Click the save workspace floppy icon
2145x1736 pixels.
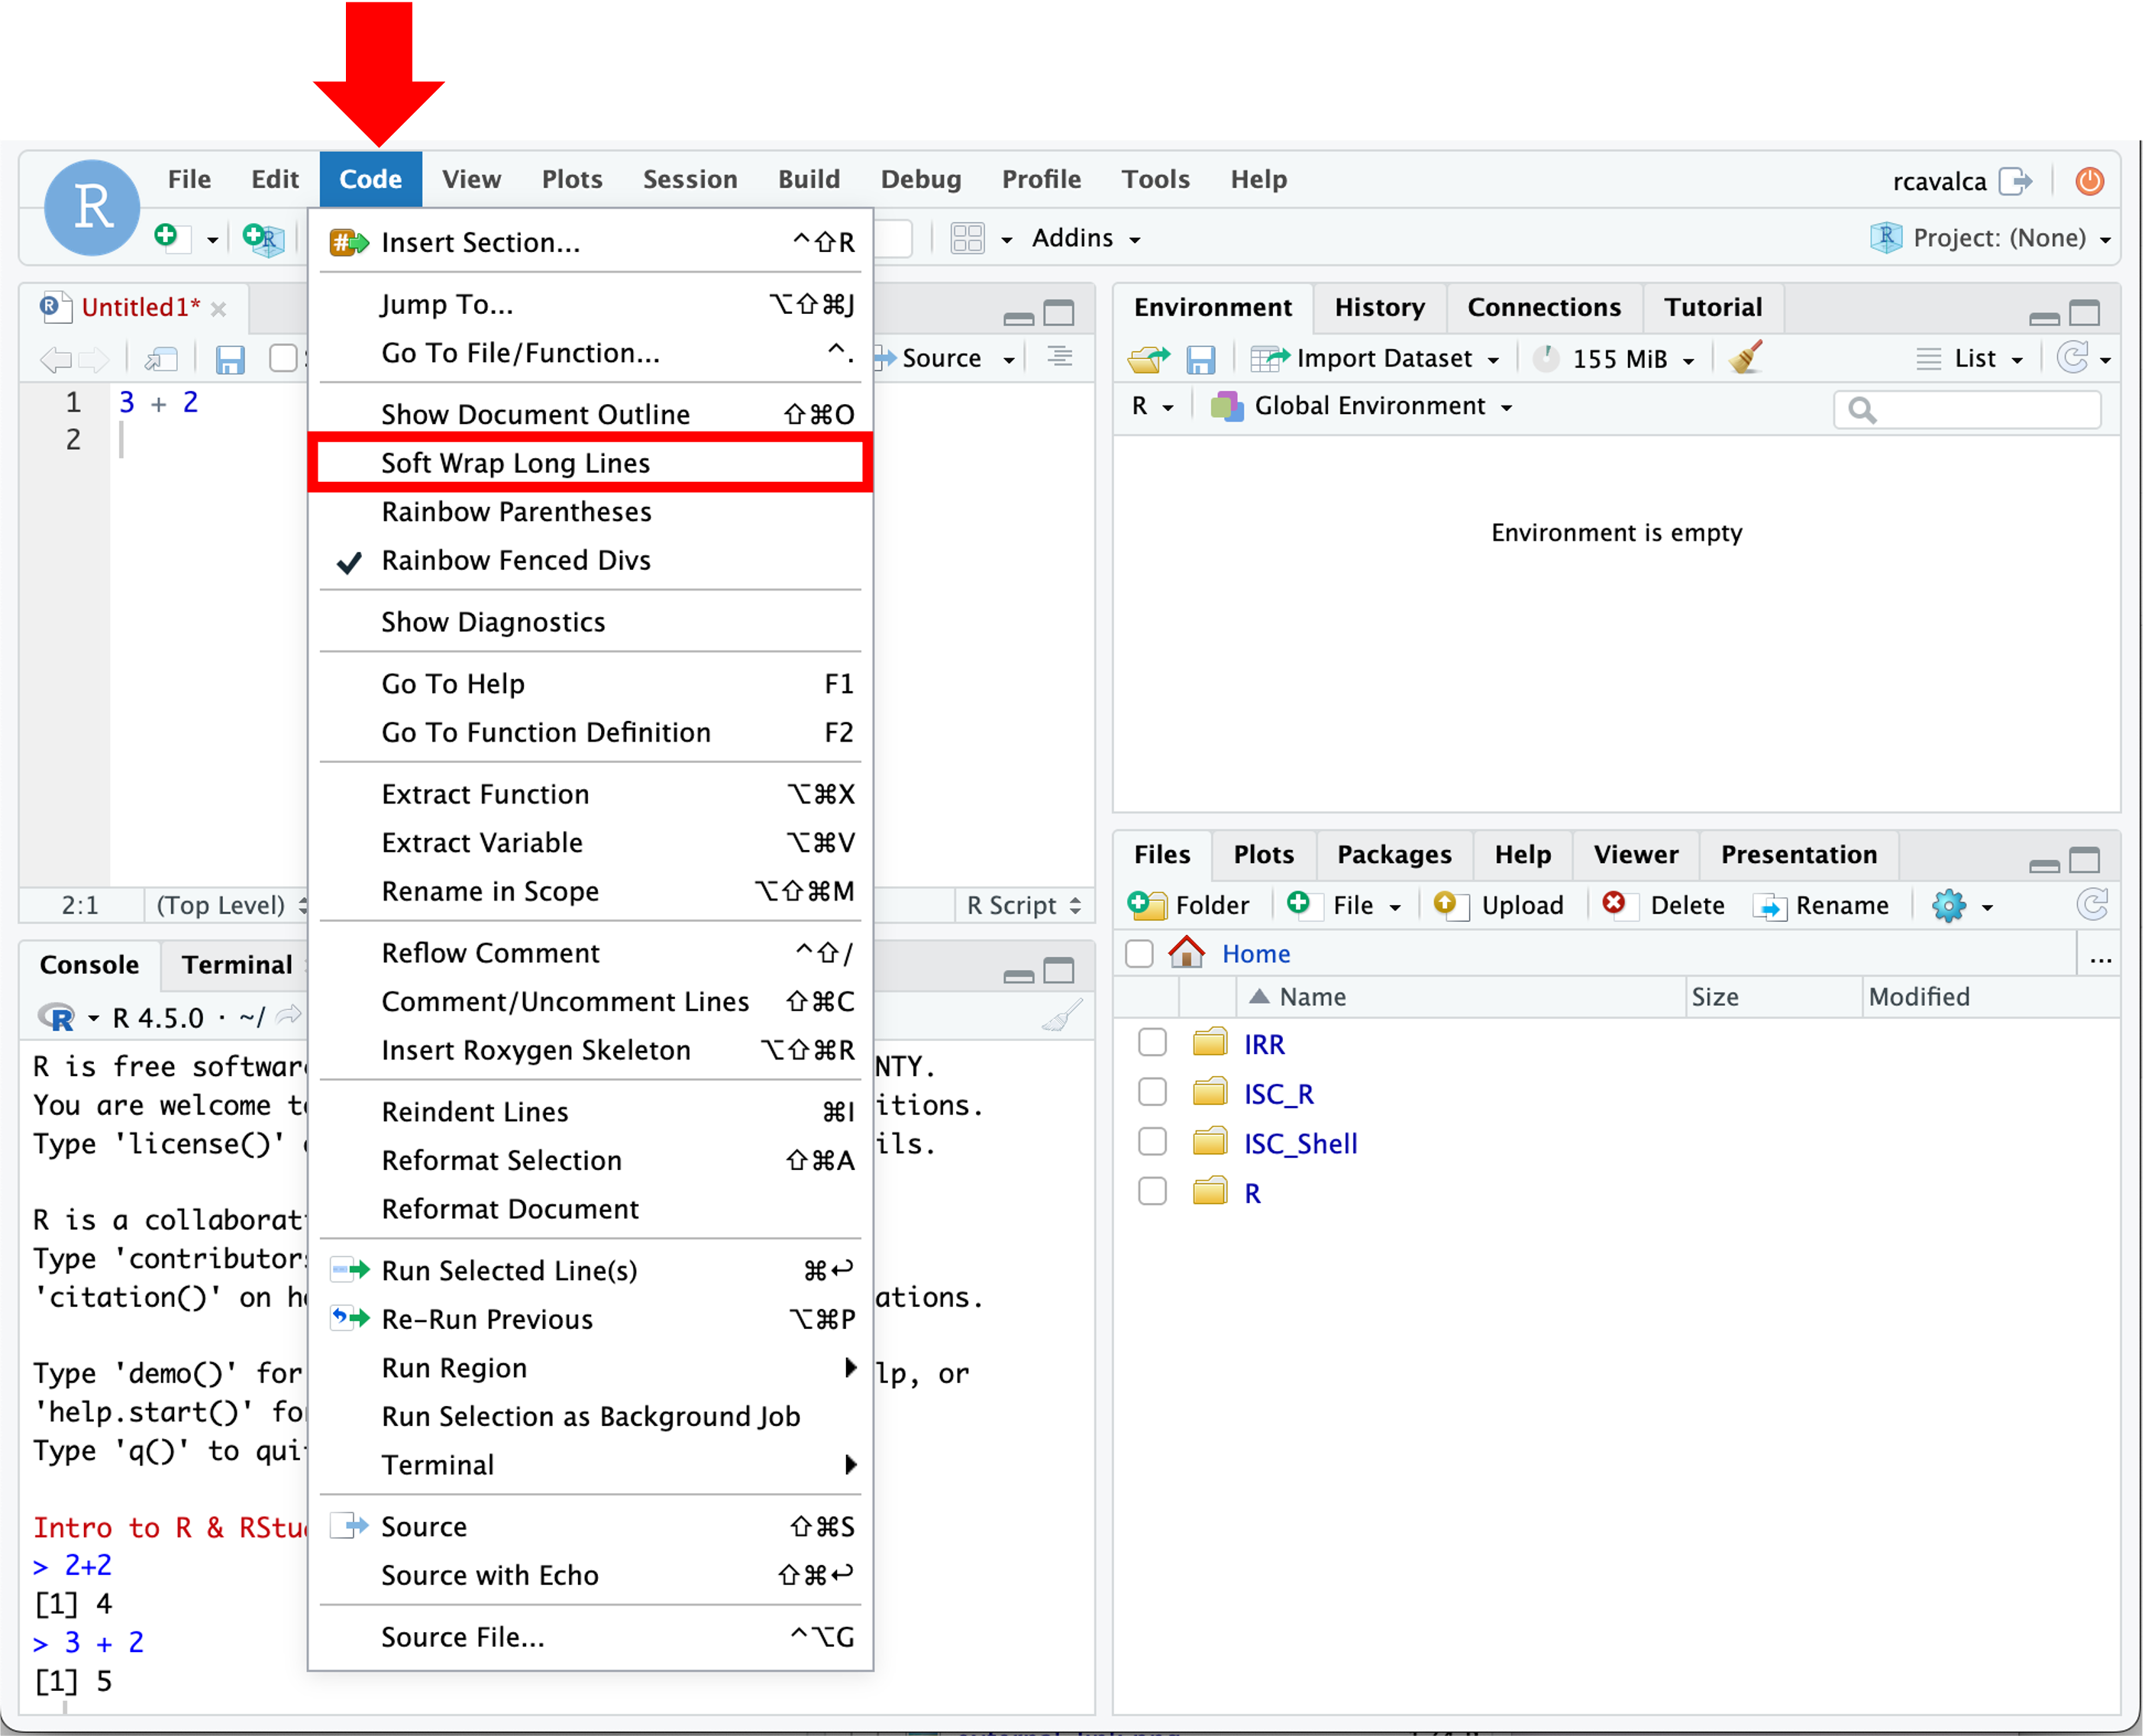(x=1200, y=359)
